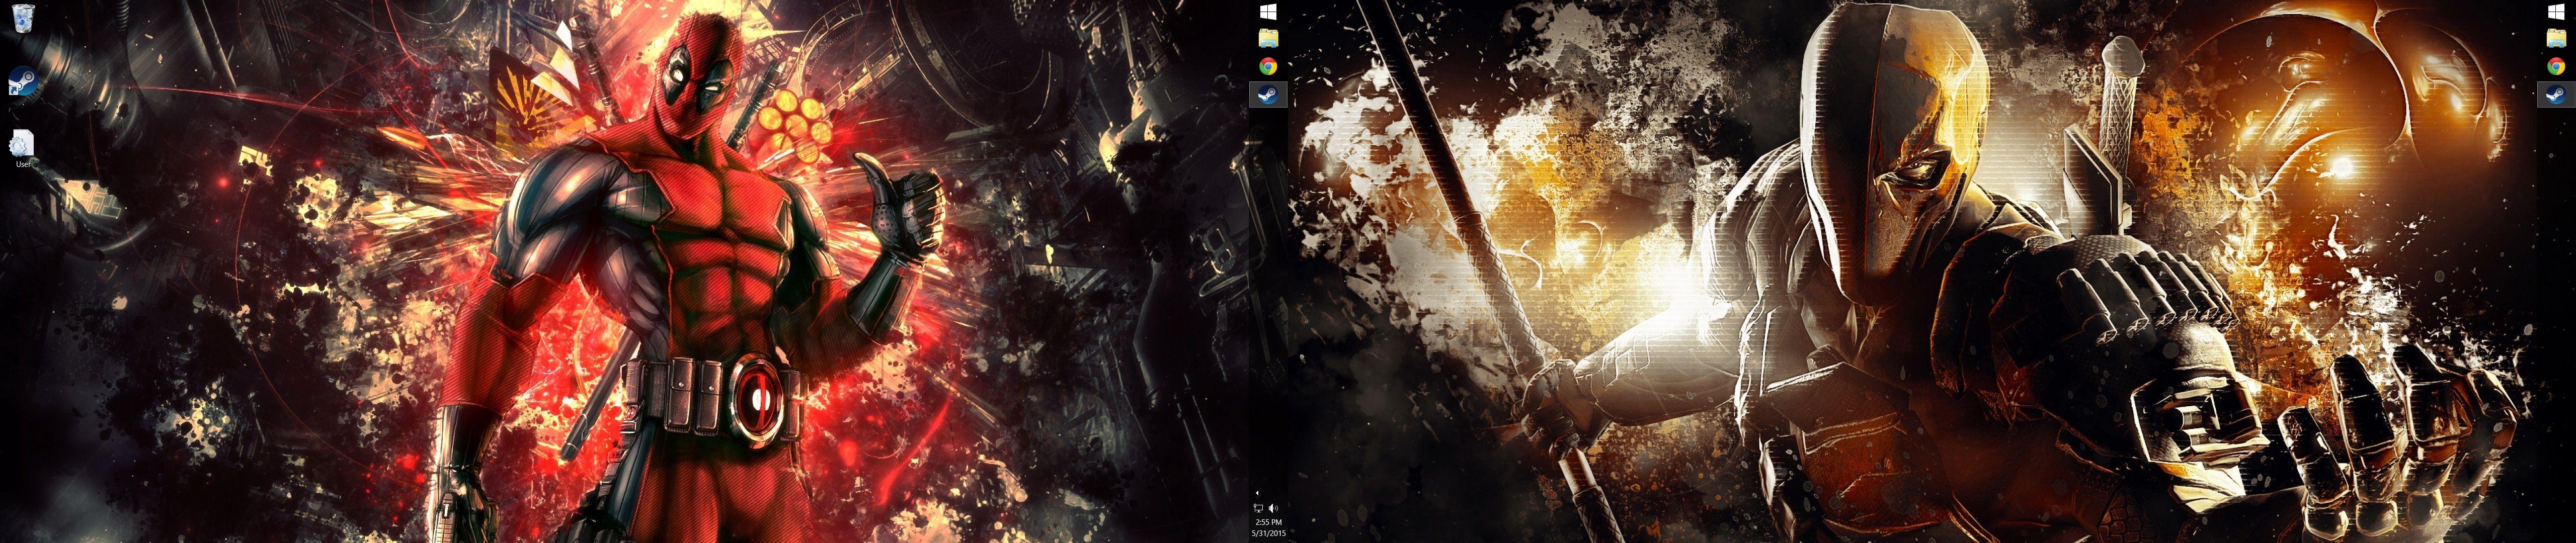Open the volume speaker tray icon
Screen dimensions: 2576x543
tap(1273, 508)
